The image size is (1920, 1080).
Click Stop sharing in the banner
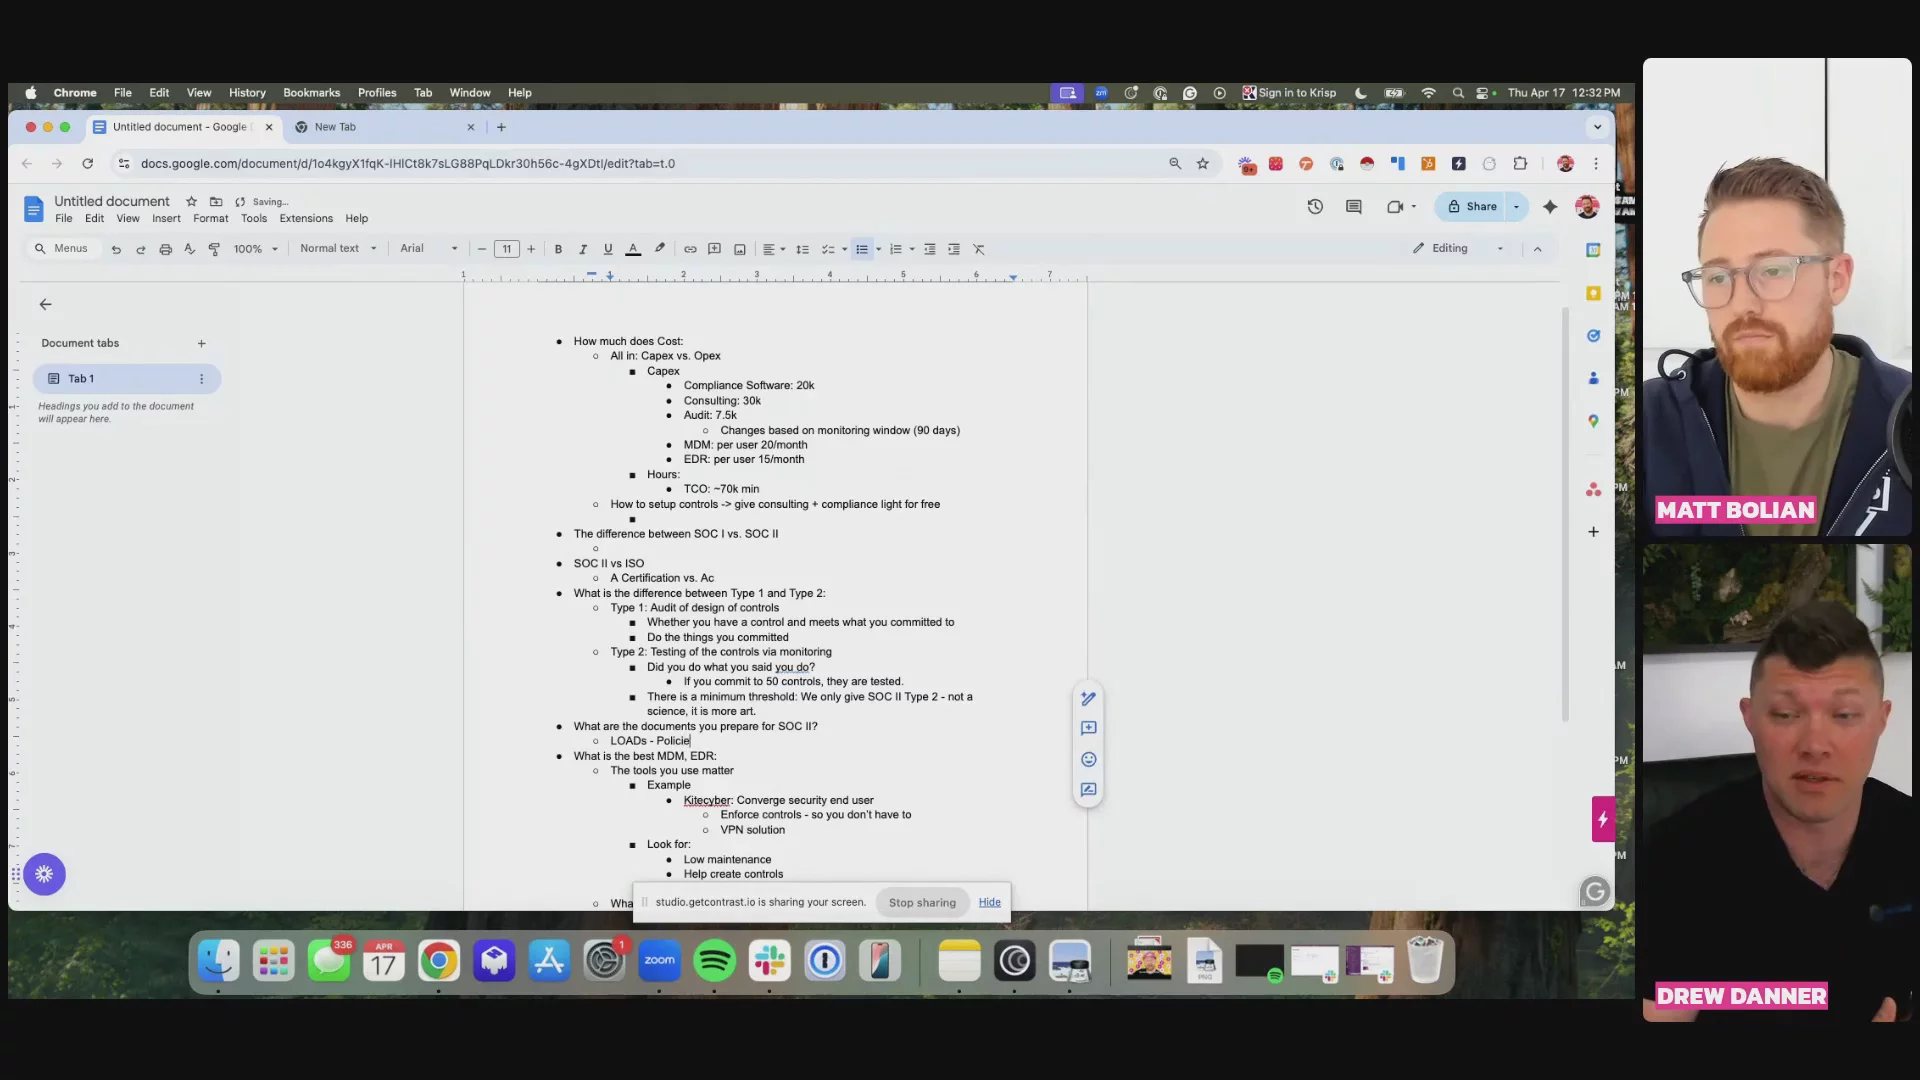(922, 902)
